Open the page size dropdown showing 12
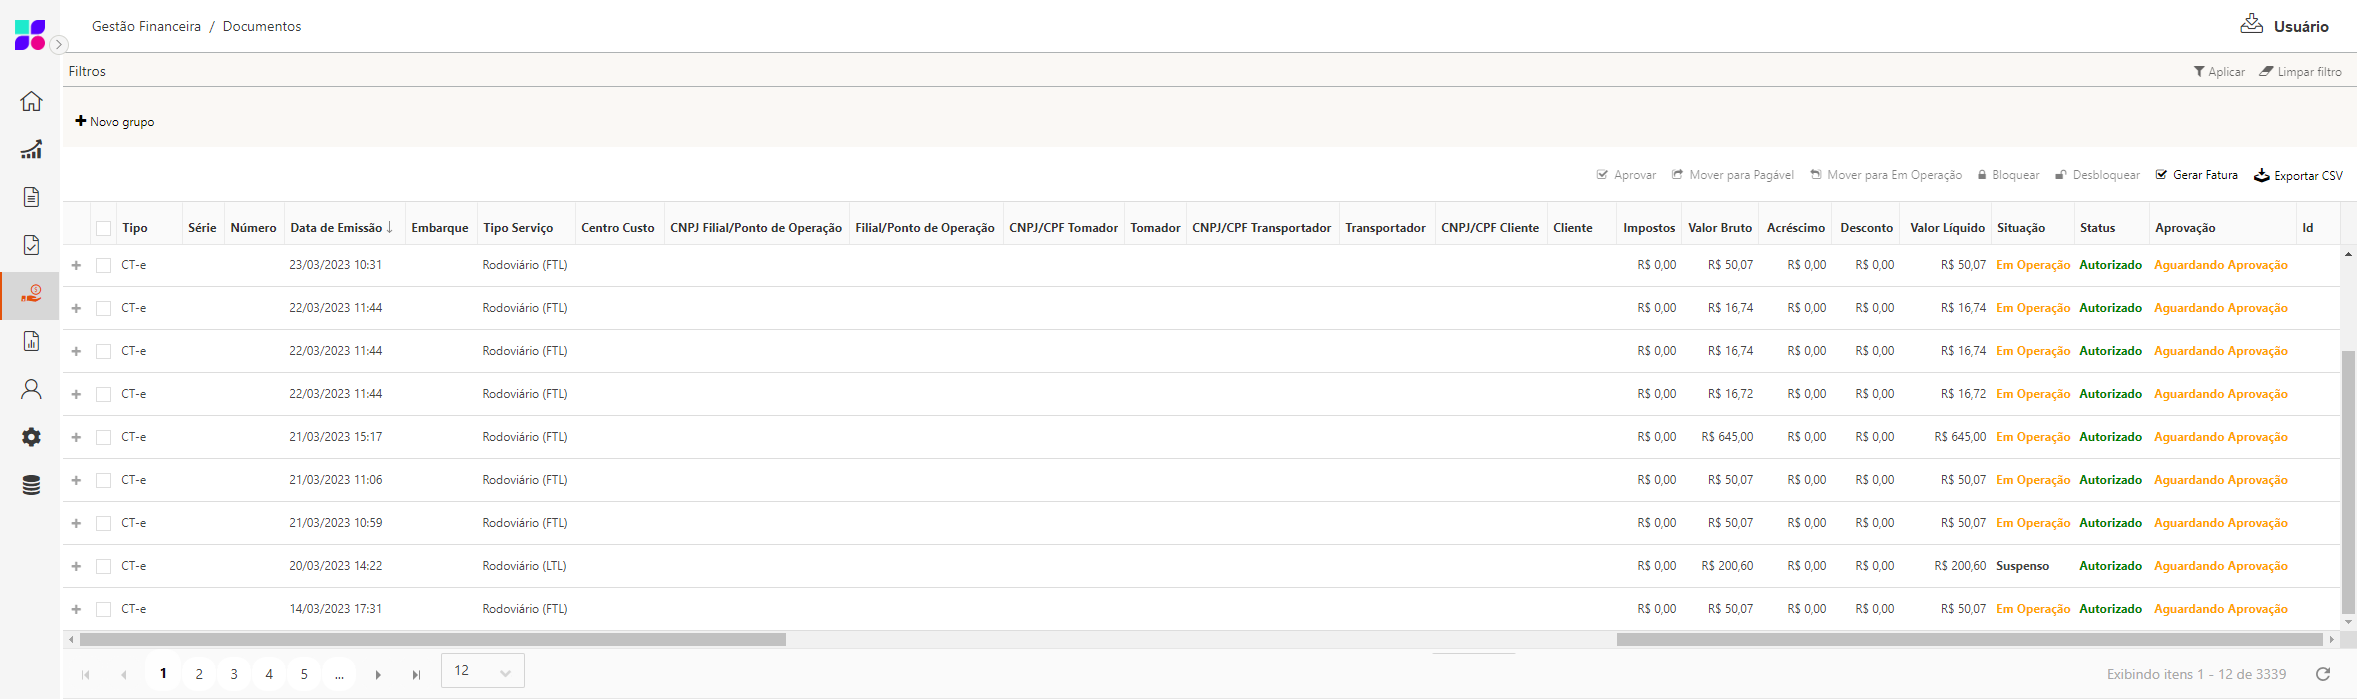Screen dimensions: 2357x699 click(x=482, y=671)
